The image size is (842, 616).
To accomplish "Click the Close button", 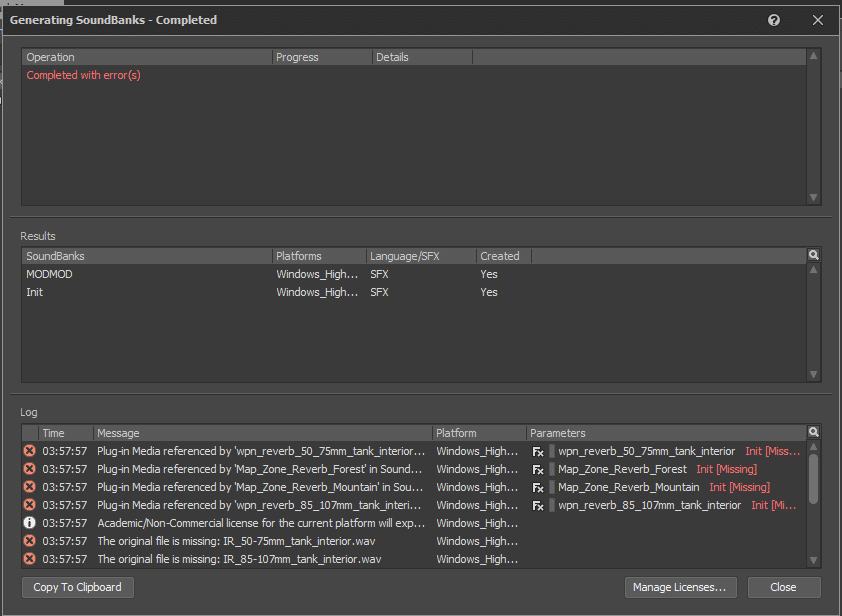I will pos(784,587).
